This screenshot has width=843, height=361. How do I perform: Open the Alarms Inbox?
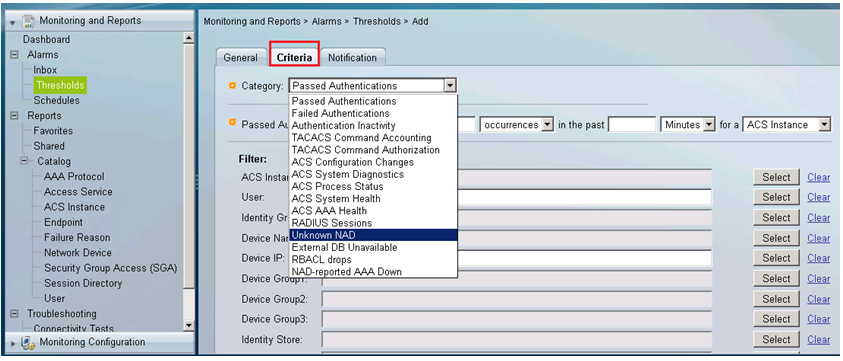(45, 70)
